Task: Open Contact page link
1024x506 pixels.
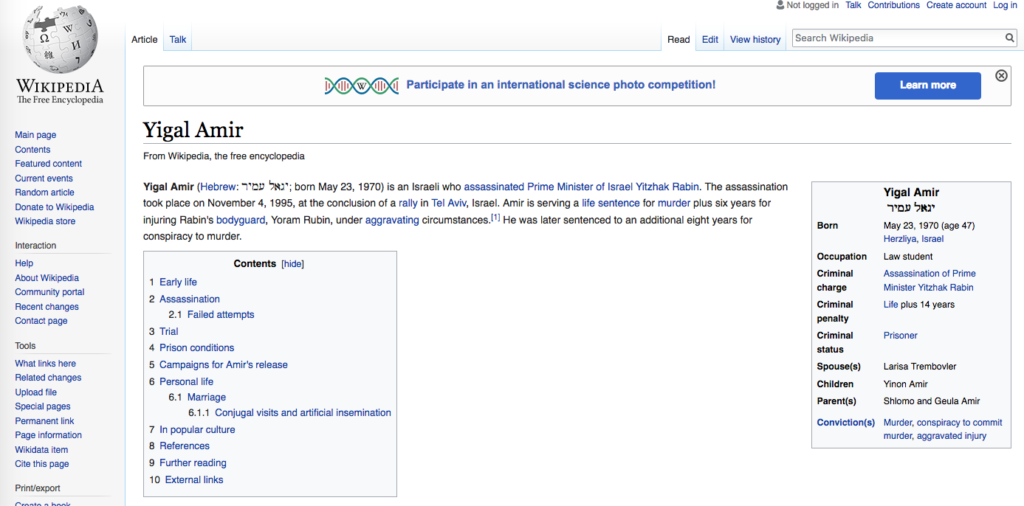Action: (x=41, y=321)
